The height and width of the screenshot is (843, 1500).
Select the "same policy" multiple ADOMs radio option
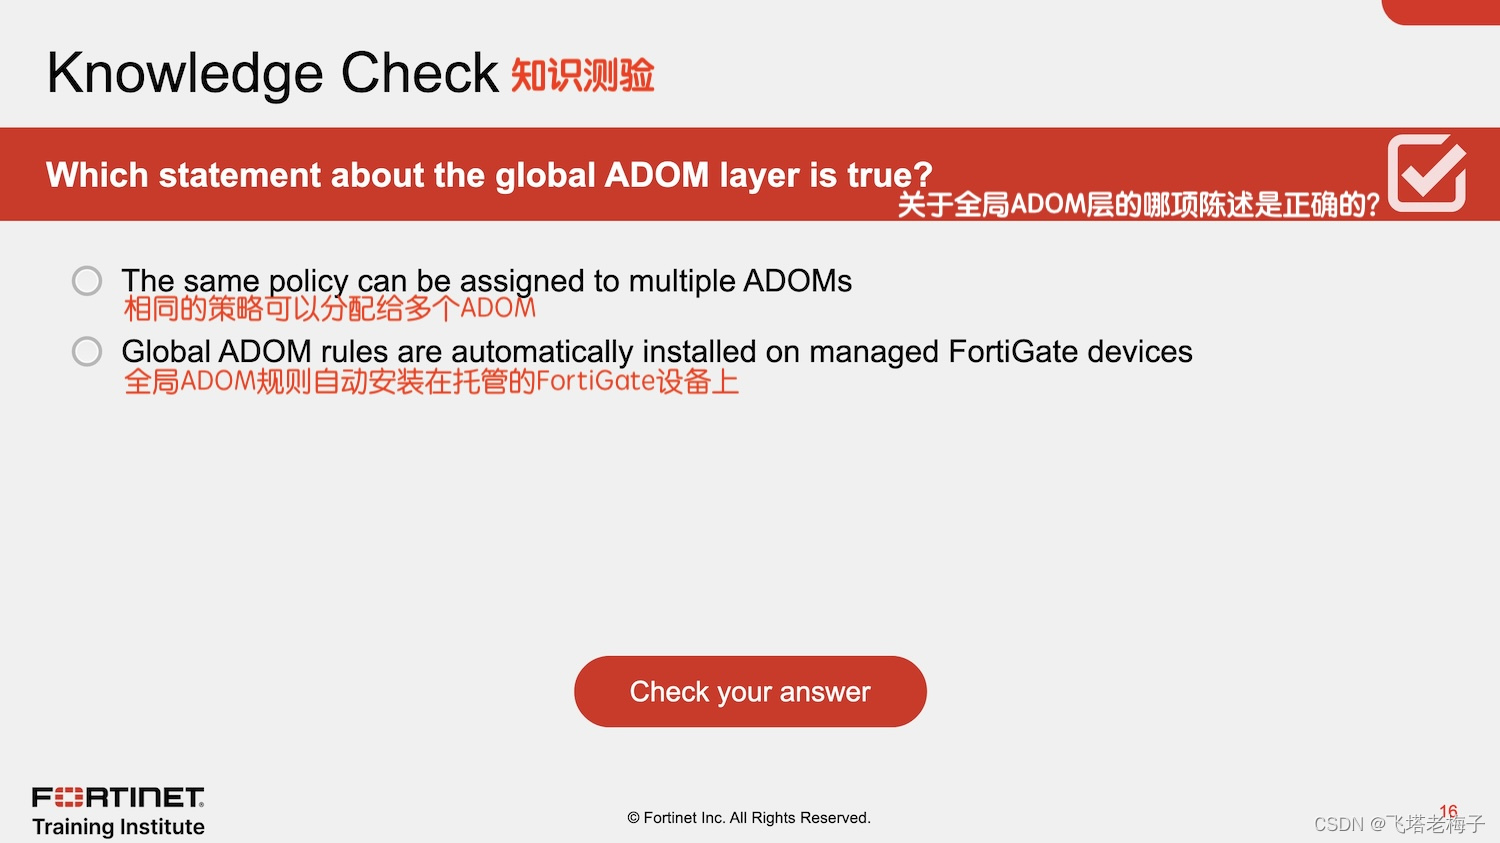(87, 281)
